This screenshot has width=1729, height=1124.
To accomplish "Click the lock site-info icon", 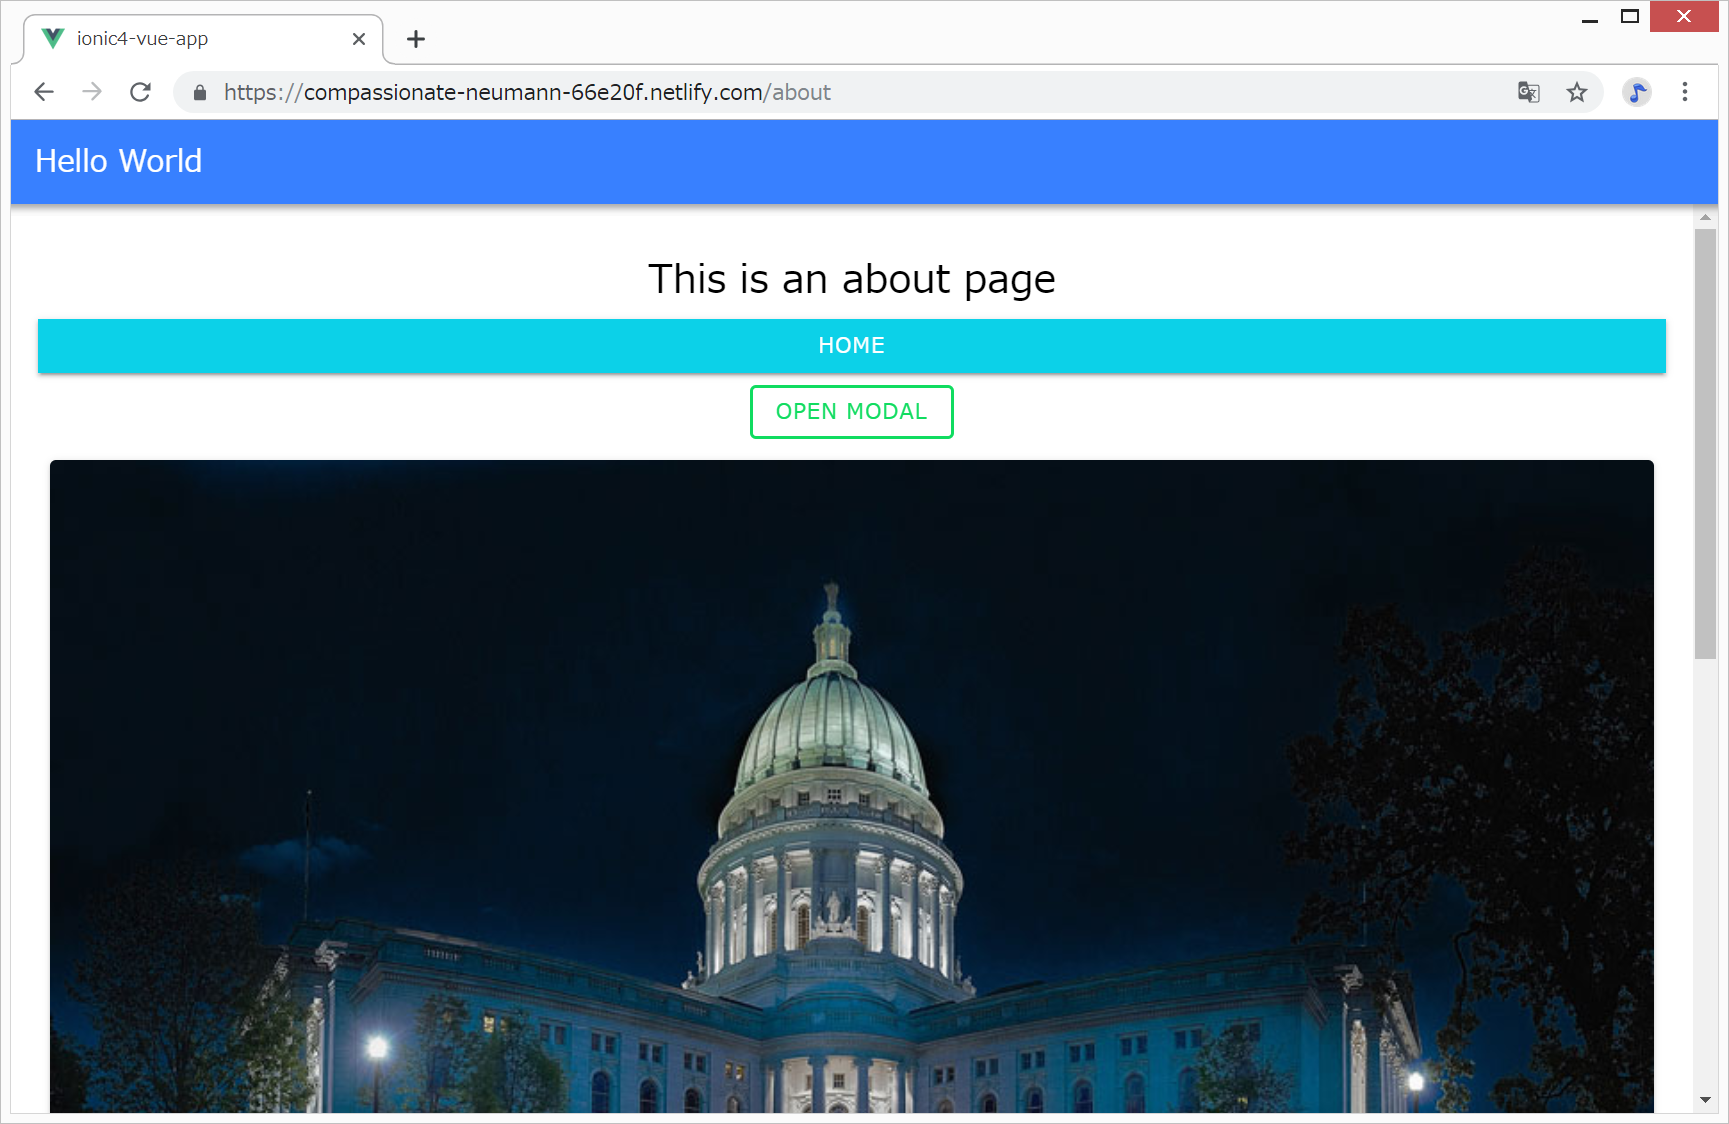I will tap(200, 93).
